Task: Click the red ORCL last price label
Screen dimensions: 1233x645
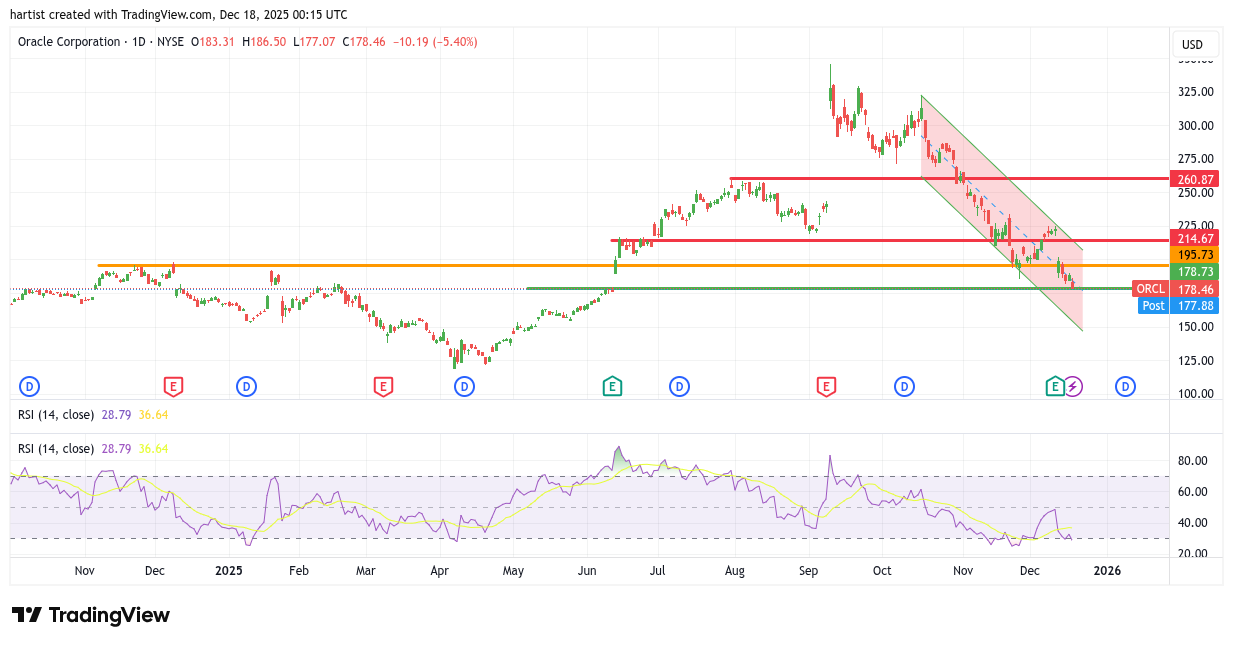Action: pyautogui.click(x=1176, y=289)
